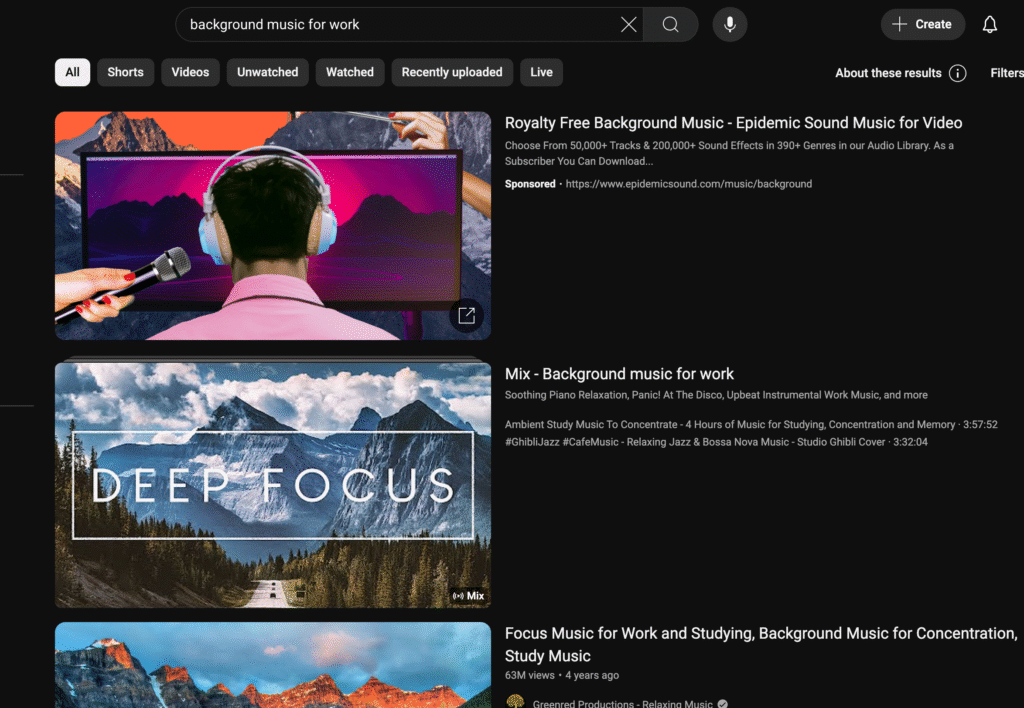
Task: Select the Recently uploaded filter chip
Action: pyautogui.click(x=452, y=72)
